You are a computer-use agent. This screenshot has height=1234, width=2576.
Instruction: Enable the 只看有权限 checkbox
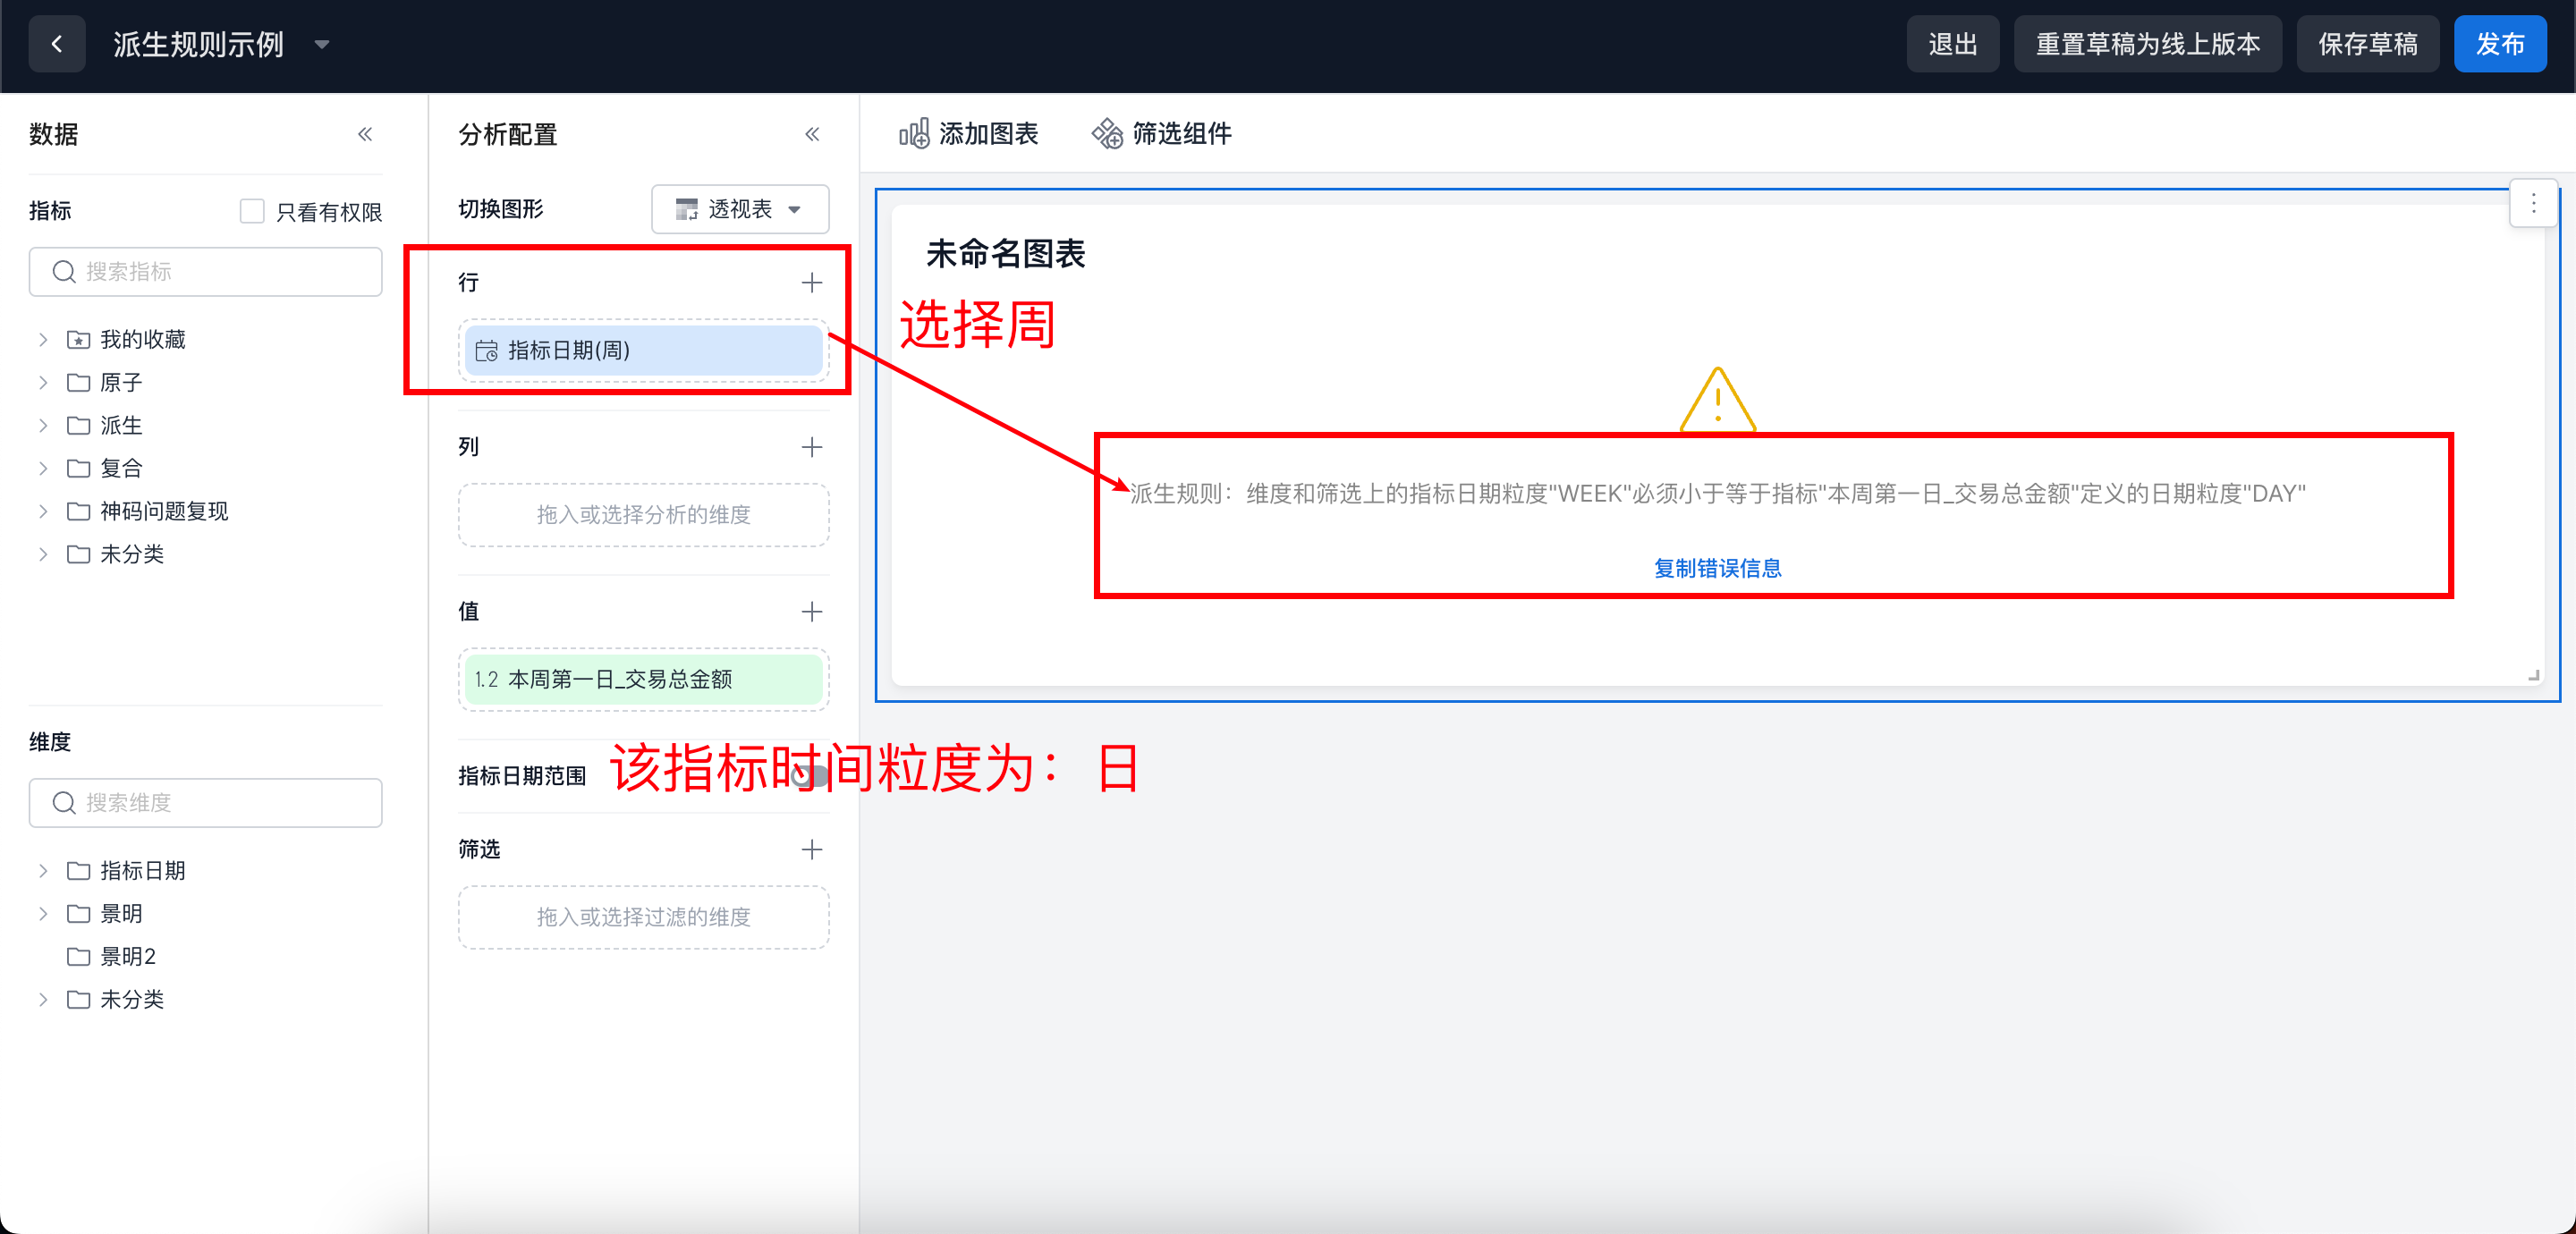[x=252, y=211]
